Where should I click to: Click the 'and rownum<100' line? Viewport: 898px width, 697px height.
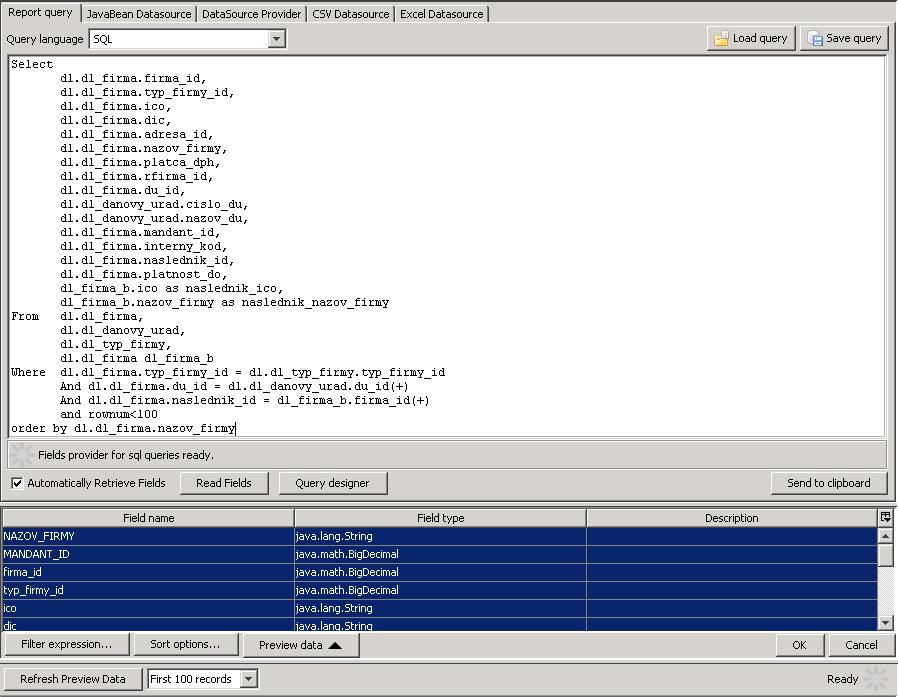tap(109, 414)
